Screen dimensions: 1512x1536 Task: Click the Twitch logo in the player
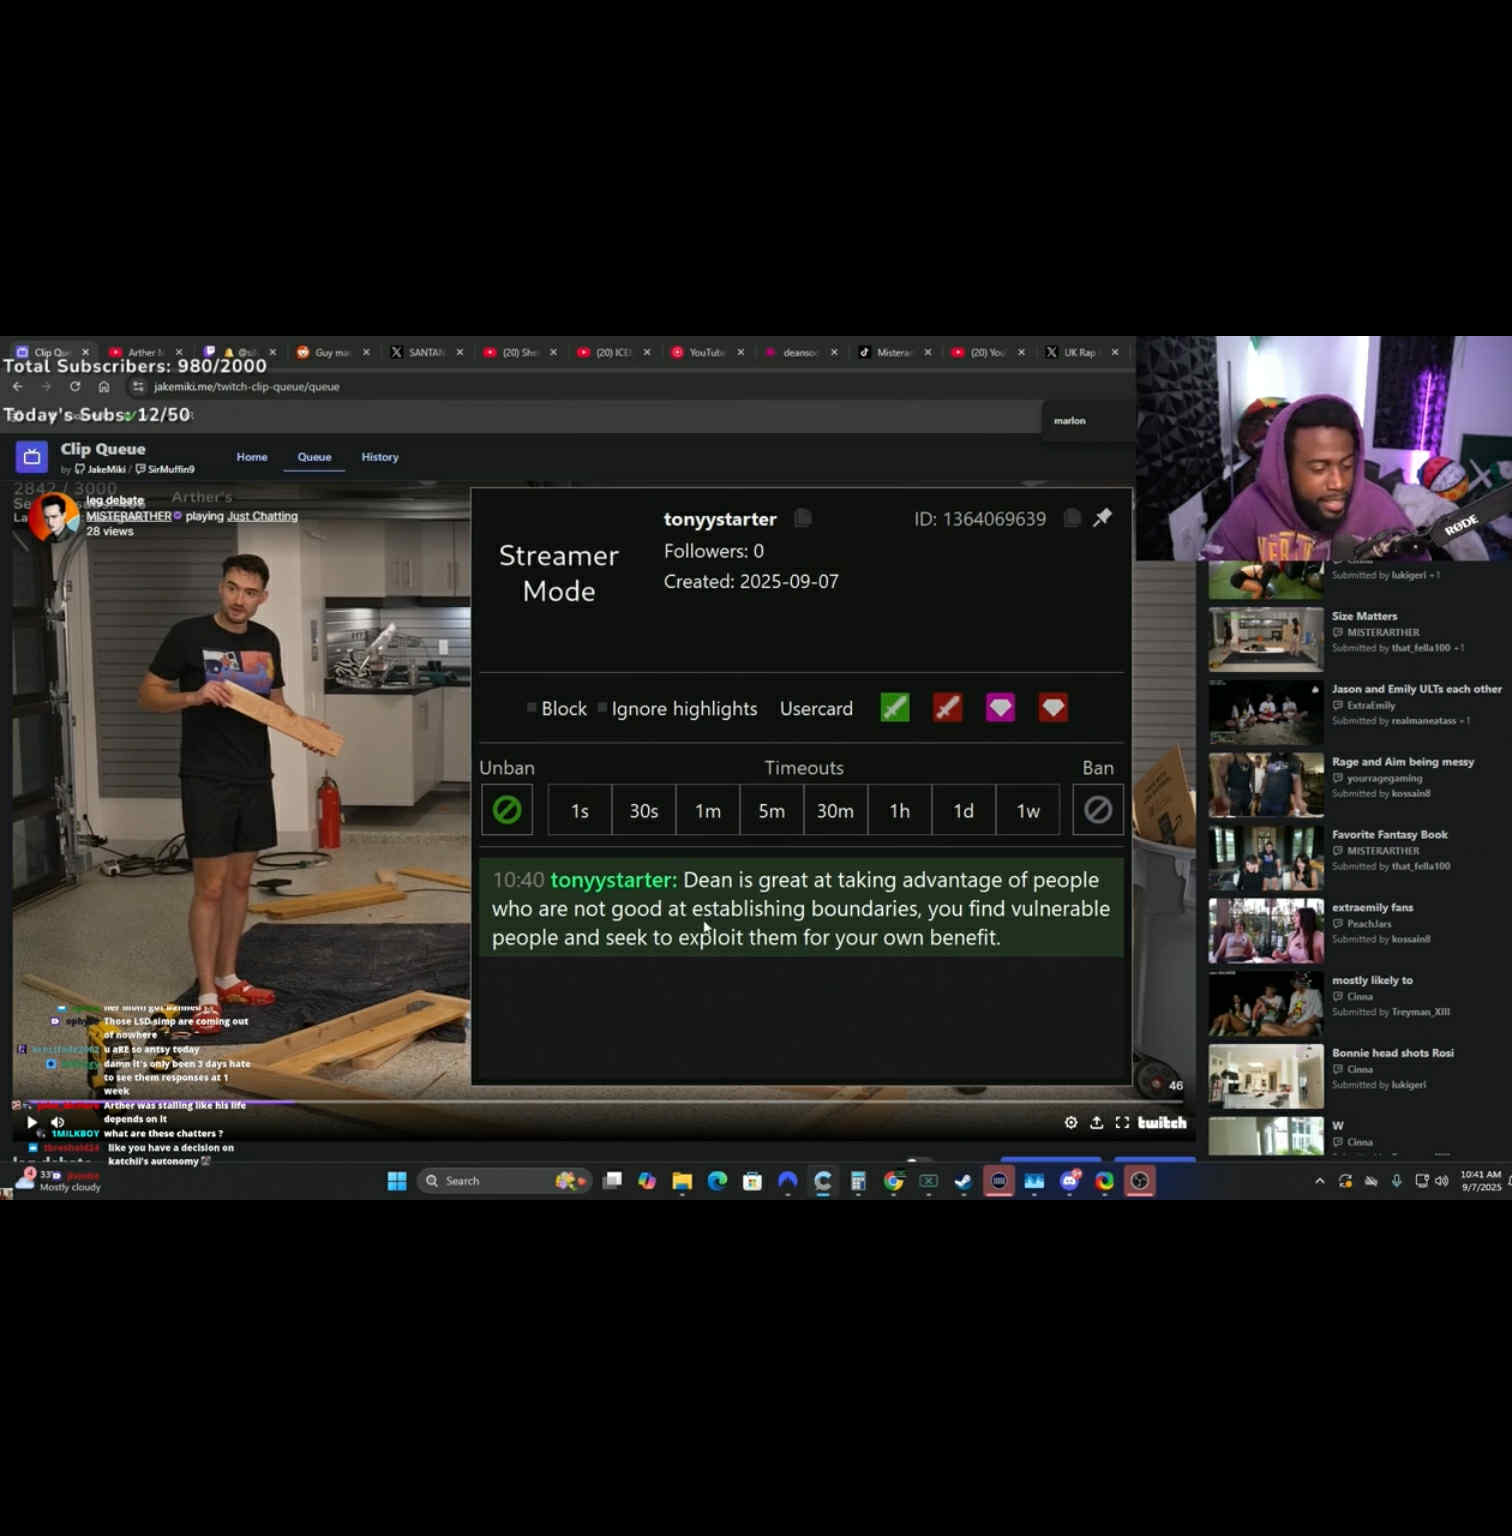[1162, 1122]
